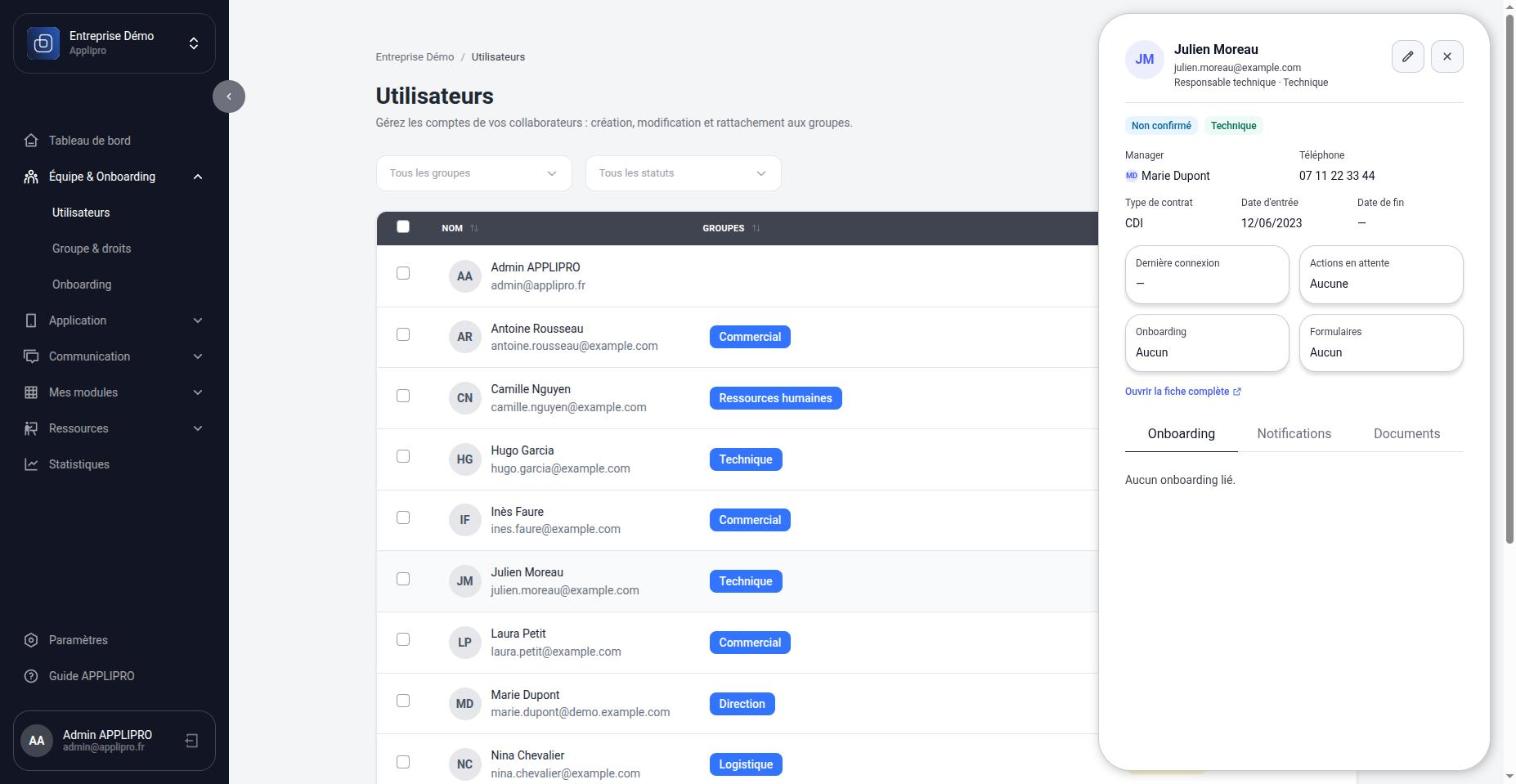Select the Onboarding tab in the detail panel
The height and width of the screenshot is (784, 1516).
(x=1181, y=434)
